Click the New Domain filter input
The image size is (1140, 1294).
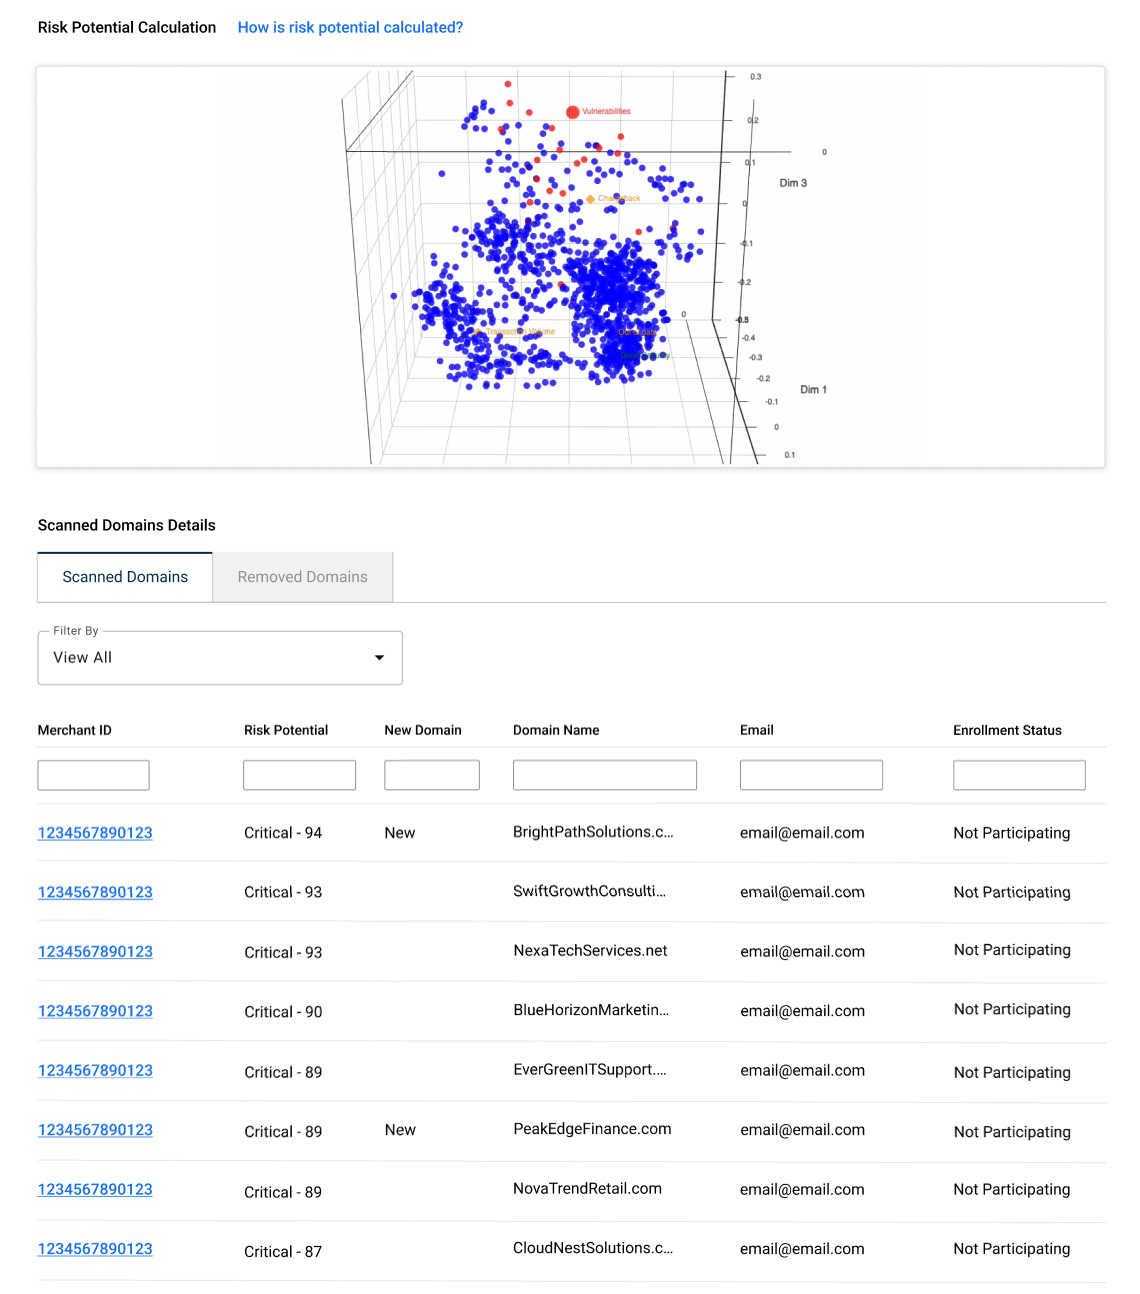coord(432,775)
